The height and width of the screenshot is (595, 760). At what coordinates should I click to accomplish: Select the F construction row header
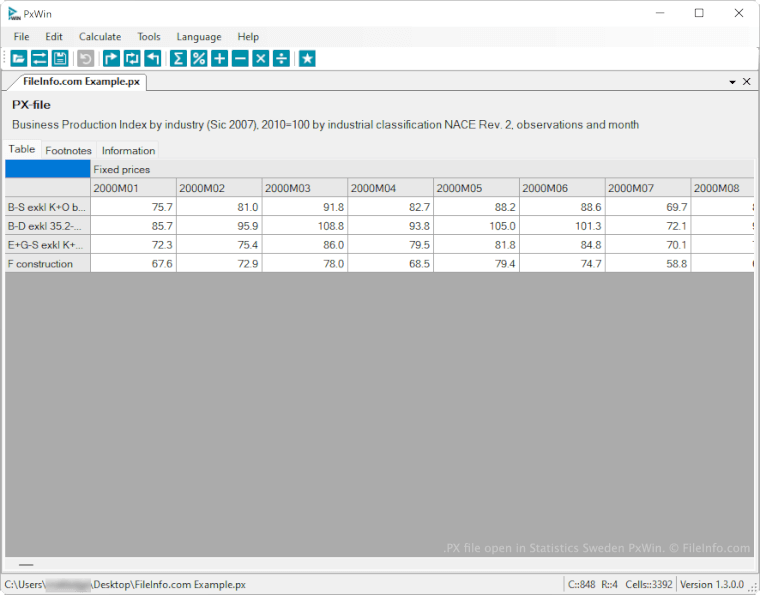pyautogui.click(x=47, y=264)
